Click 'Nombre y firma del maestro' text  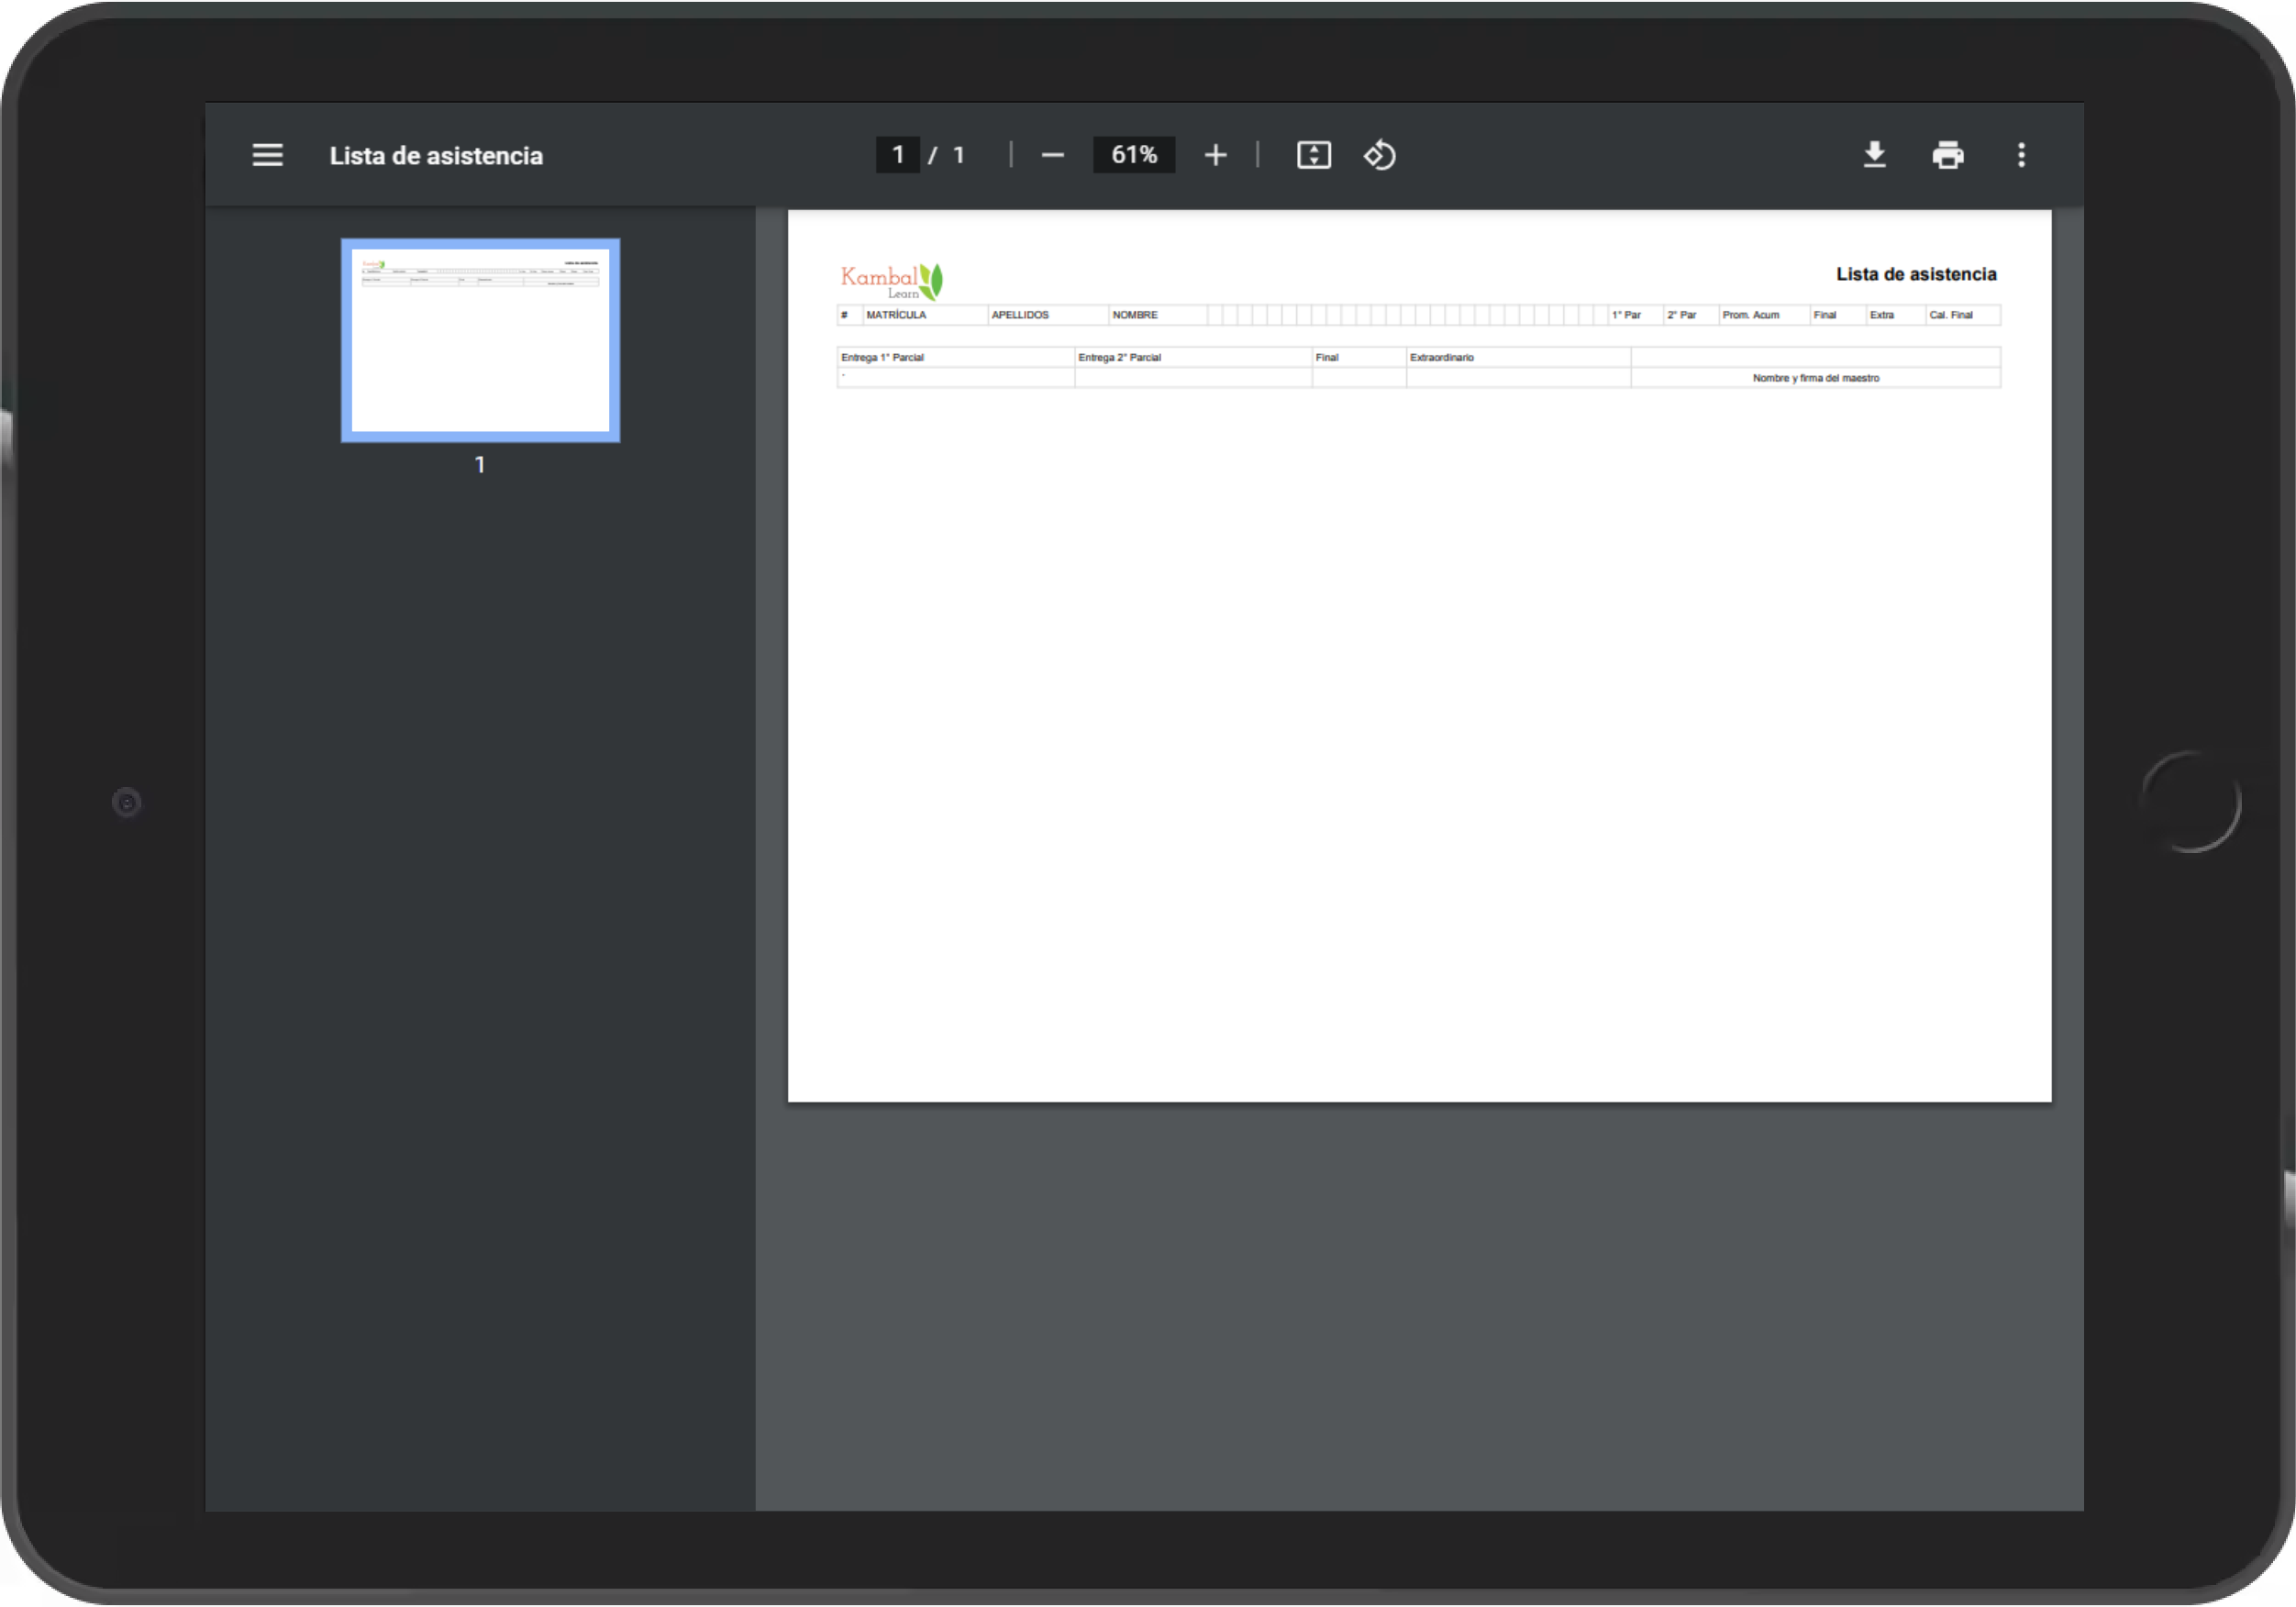point(1816,378)
